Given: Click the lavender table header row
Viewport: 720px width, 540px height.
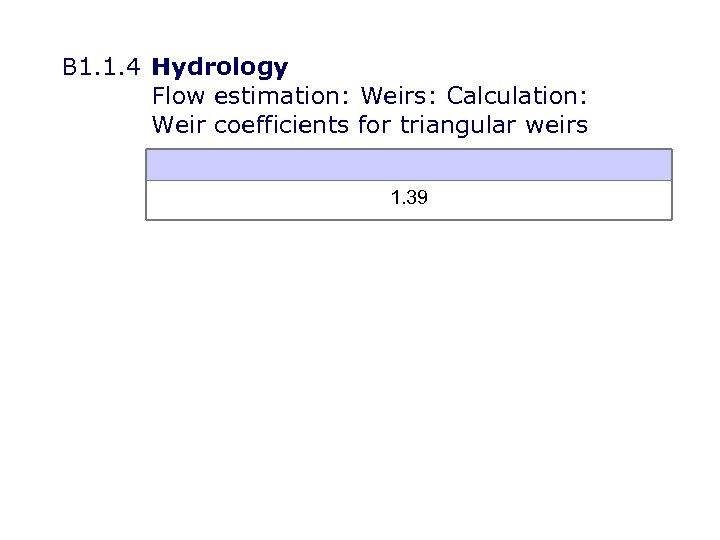Looking at the screenshot, I should point(409,165).
